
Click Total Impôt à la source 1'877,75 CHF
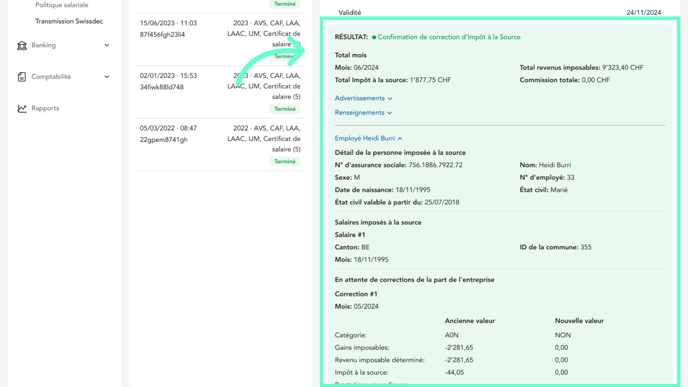(x=430, y=80)
